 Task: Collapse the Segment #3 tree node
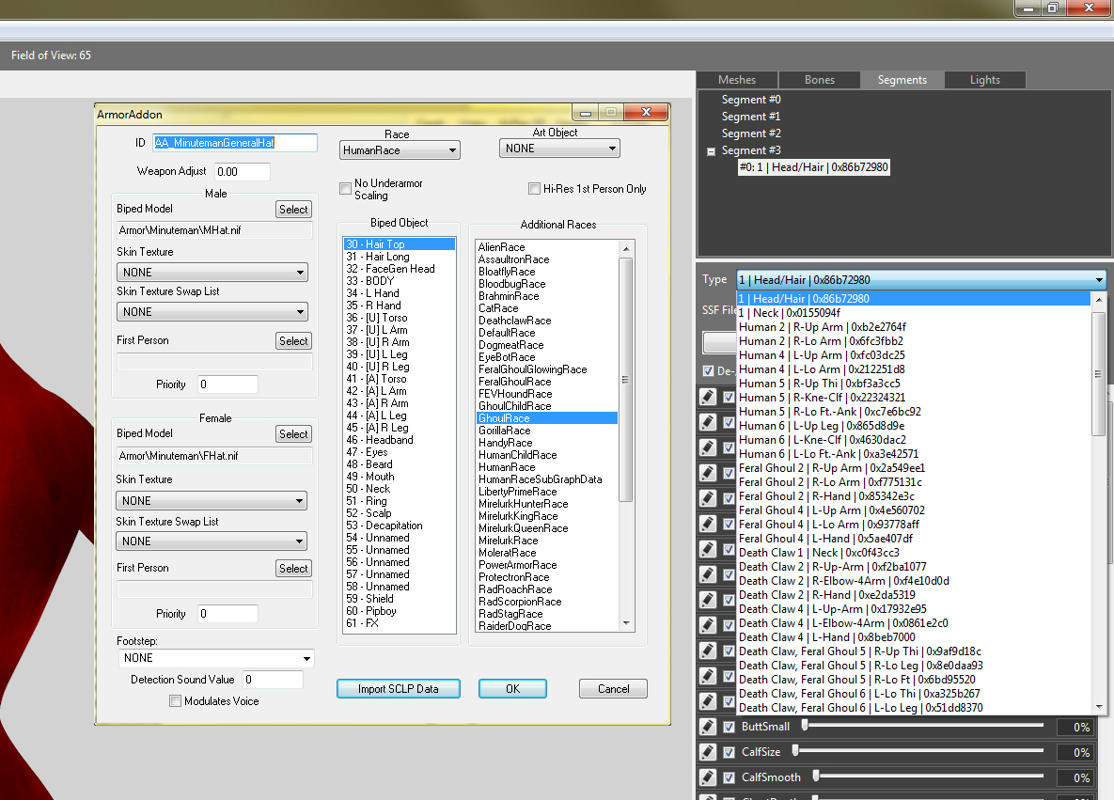click(710, 151)
